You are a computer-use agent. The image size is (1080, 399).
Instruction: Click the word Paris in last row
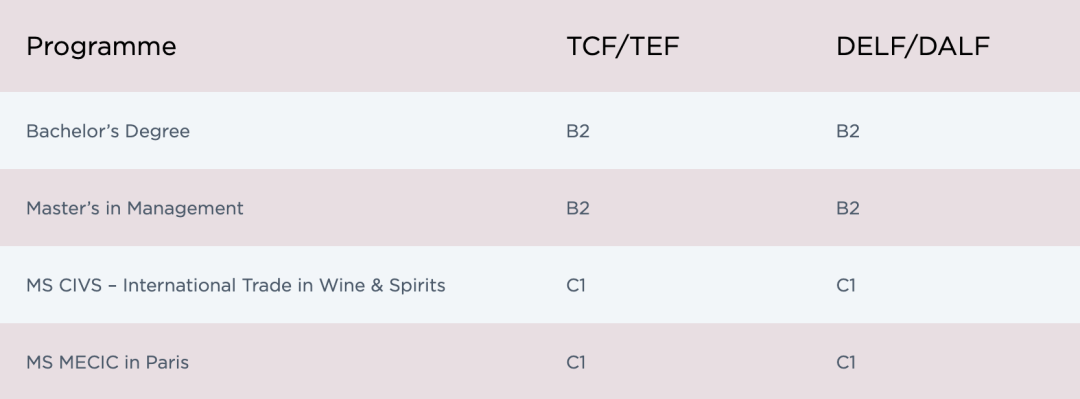click(167, 362)
